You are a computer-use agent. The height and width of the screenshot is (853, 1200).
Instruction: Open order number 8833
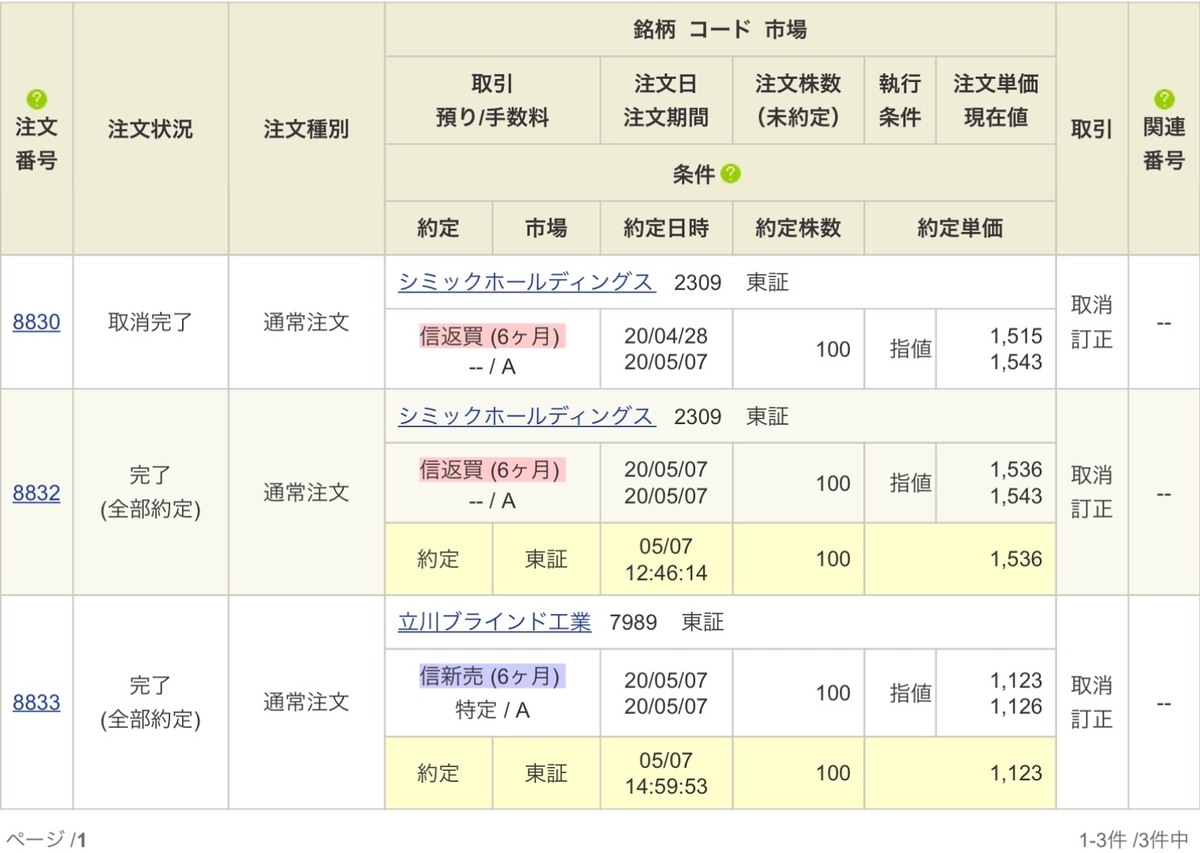(x=37, y=703)
